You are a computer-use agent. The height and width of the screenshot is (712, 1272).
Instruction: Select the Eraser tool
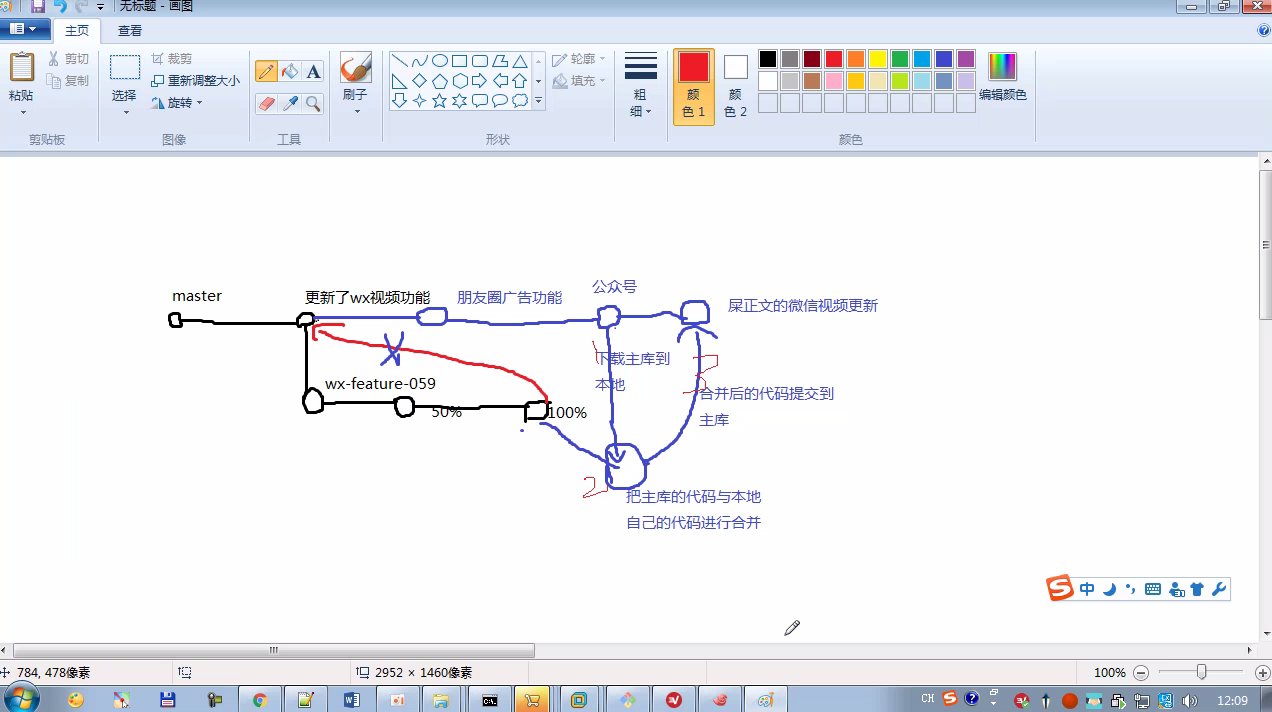(x=266, y=103)
